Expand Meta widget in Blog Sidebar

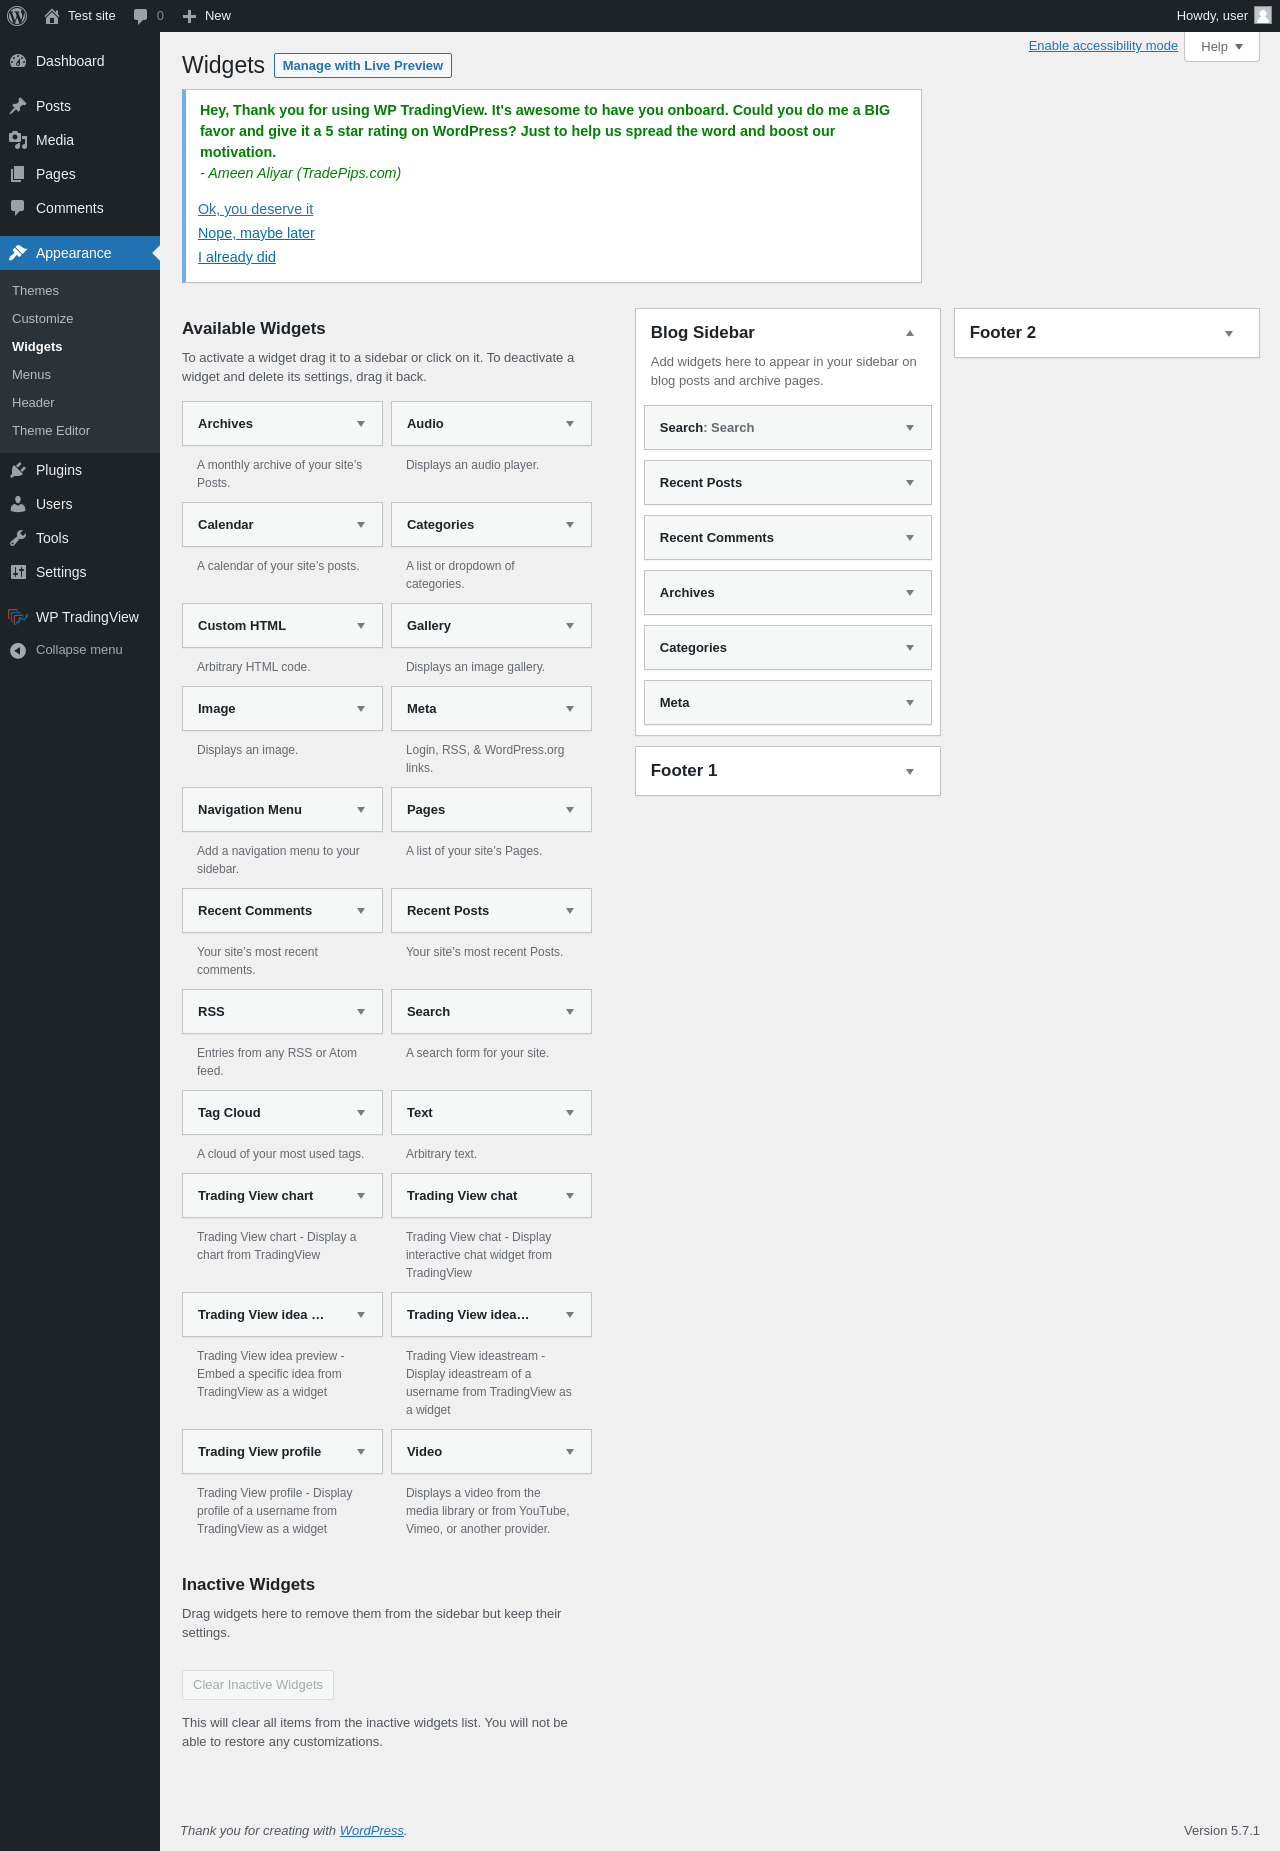pos(910,703)
